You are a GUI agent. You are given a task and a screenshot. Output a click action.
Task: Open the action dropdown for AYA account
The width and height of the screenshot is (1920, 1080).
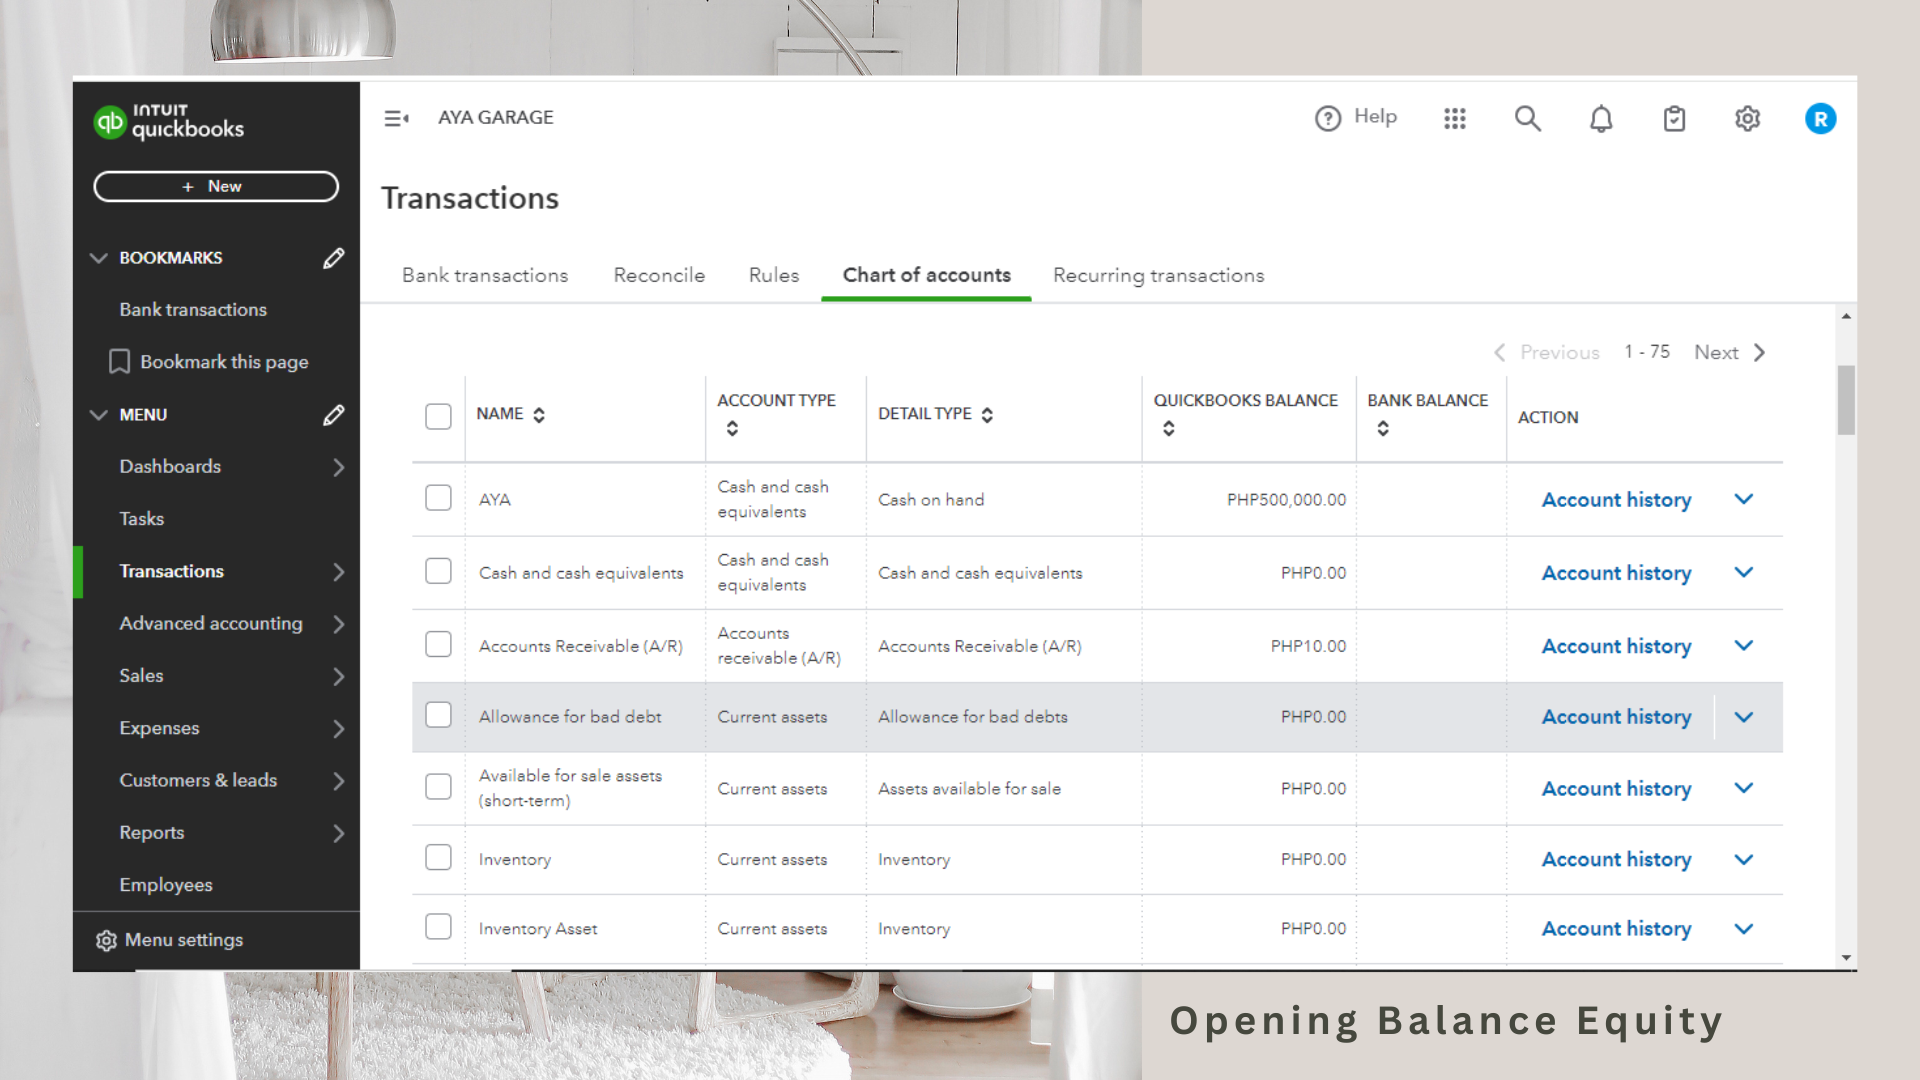1744,499
